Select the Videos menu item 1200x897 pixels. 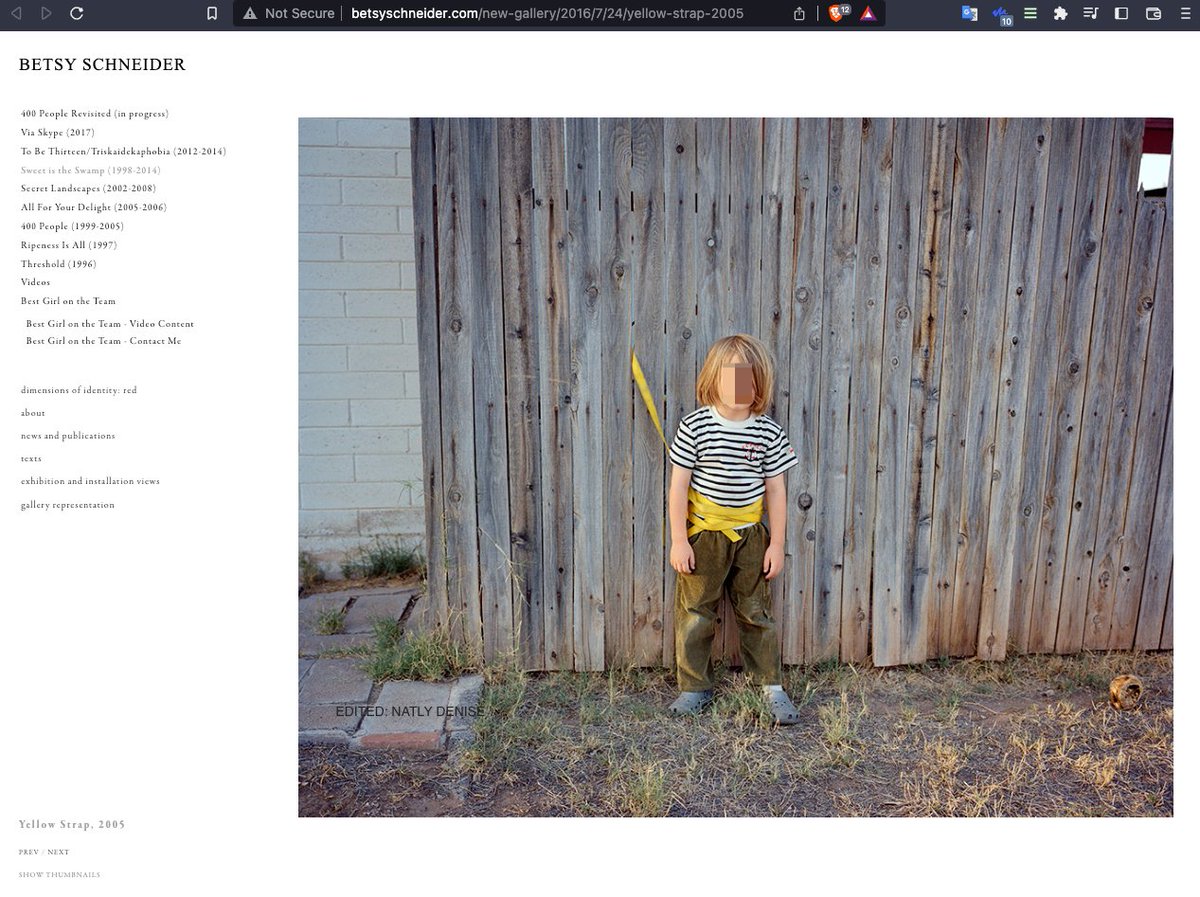(35, 283)
